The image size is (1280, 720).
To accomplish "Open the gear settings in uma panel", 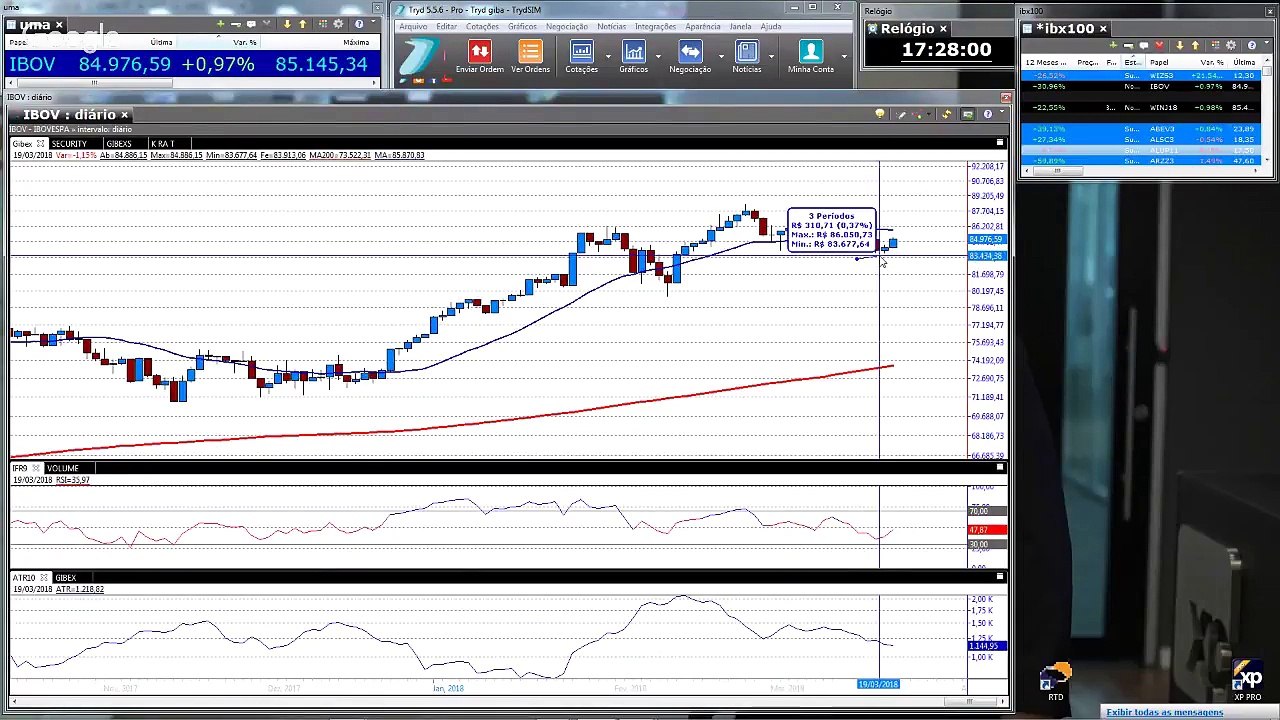I will coord(338,24).
